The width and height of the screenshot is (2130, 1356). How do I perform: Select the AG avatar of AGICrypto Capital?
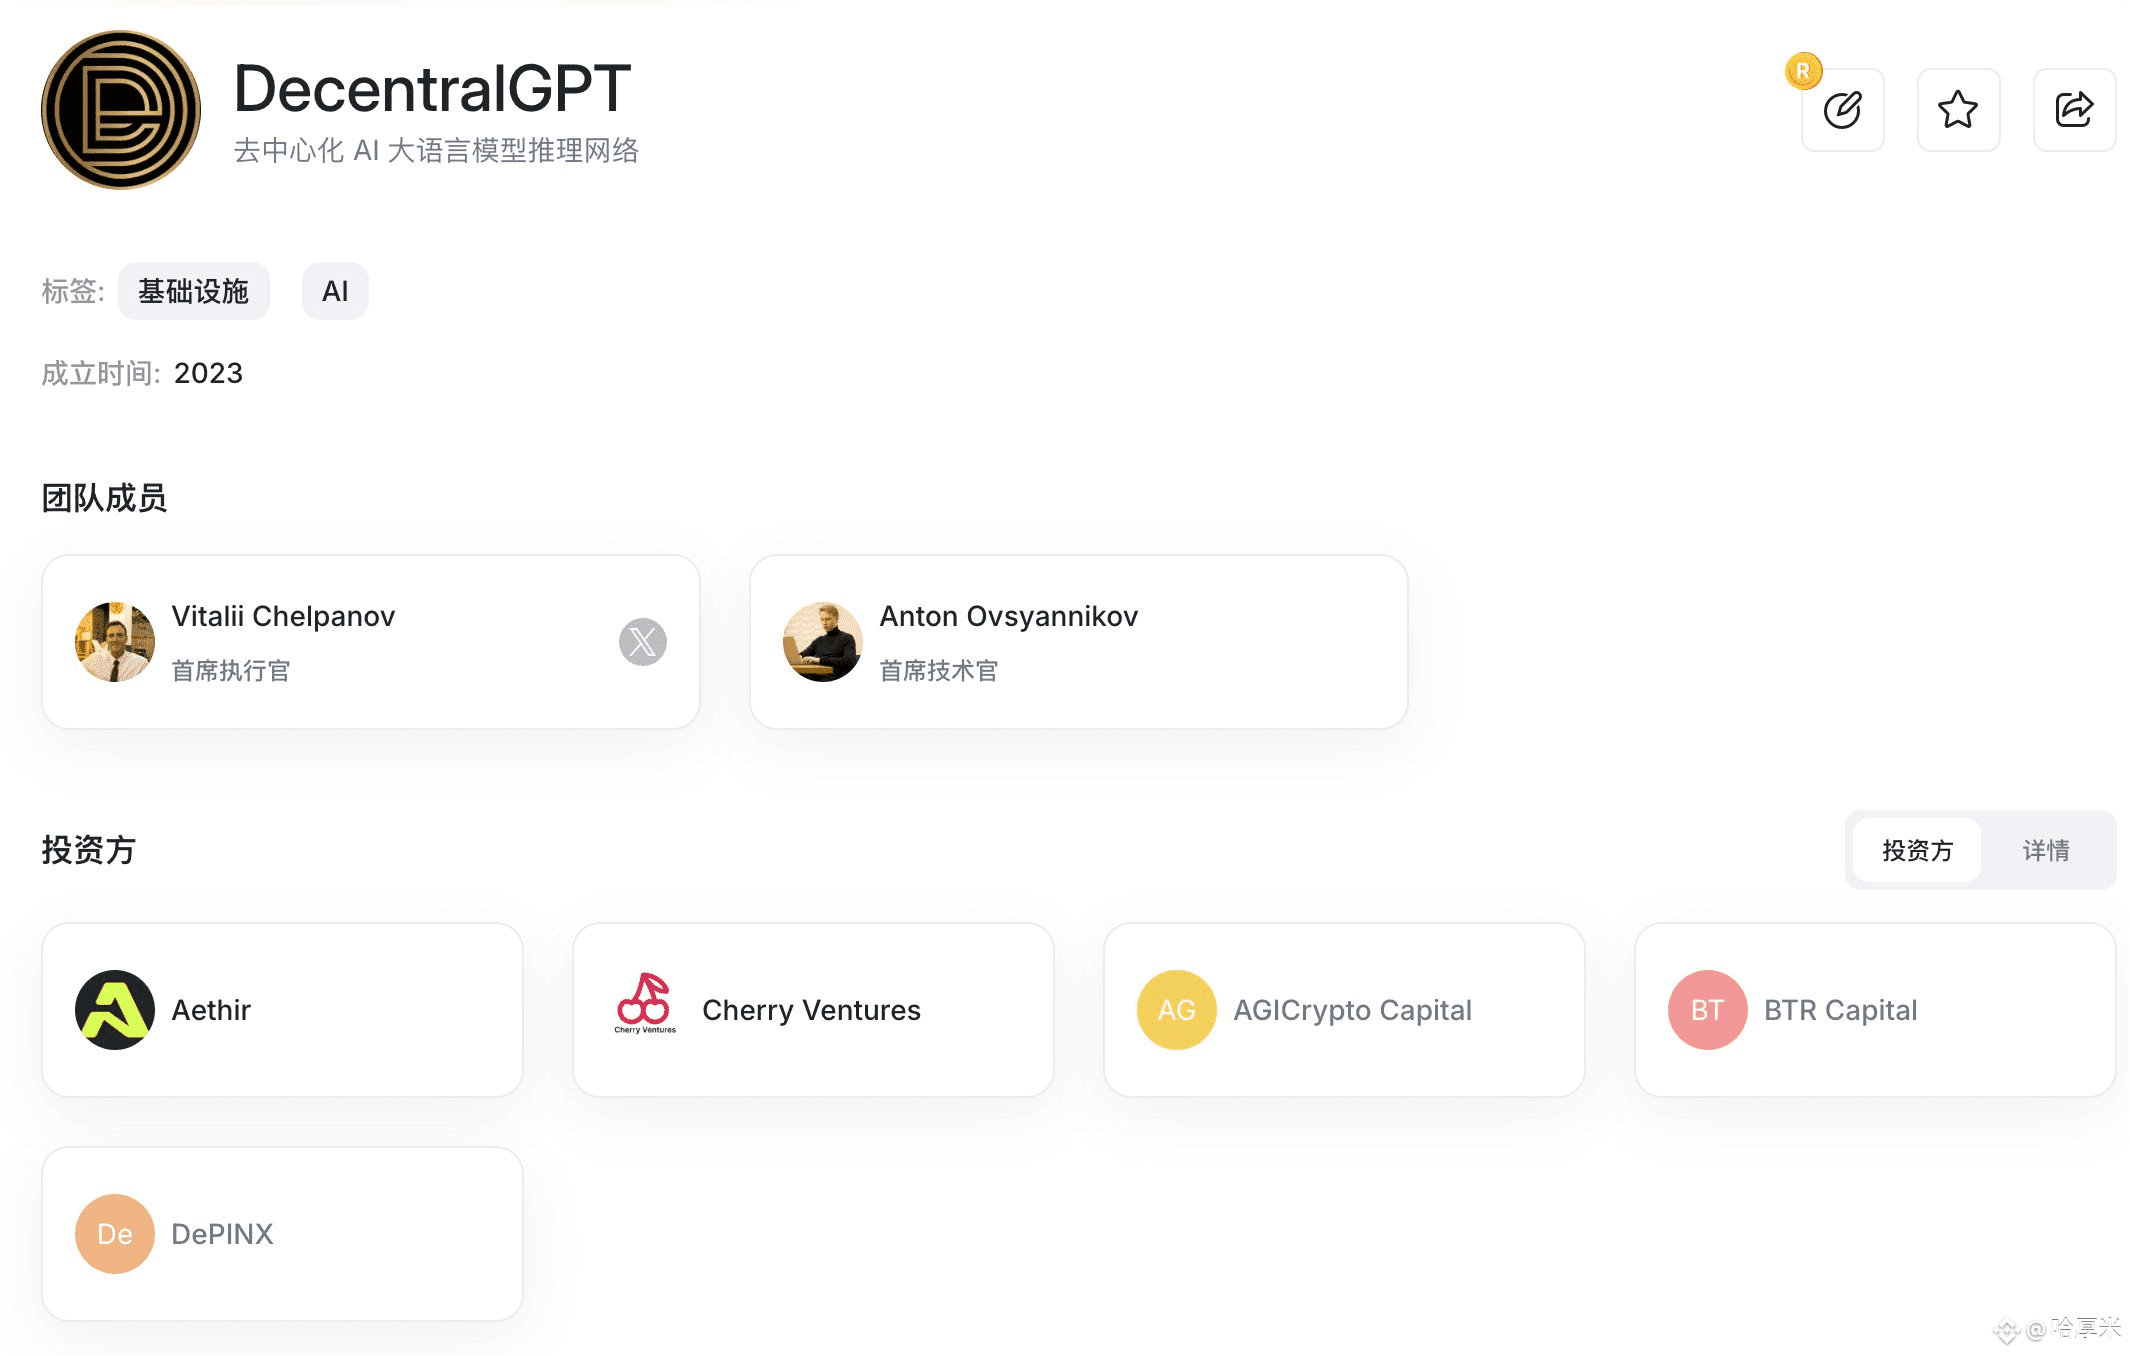click(x=1177, y=1010)
